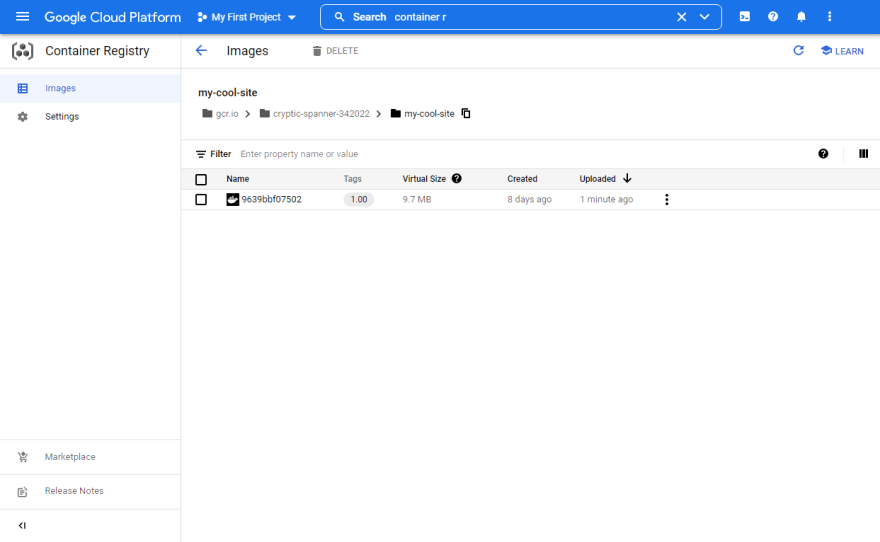This screenshot has height=542, width=880.
Task: Navigate to gcr.io breadcrumb folder
Action: (220, 114)
